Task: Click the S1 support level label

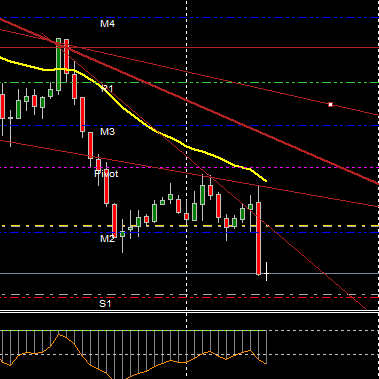Action: [x=105, y=303]
